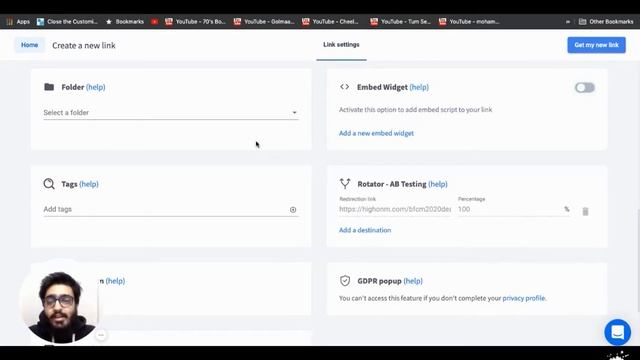The height and width of the screenshot is (360, 640).
Task: Open the Folder help link
Action: (x=96, y=87)
